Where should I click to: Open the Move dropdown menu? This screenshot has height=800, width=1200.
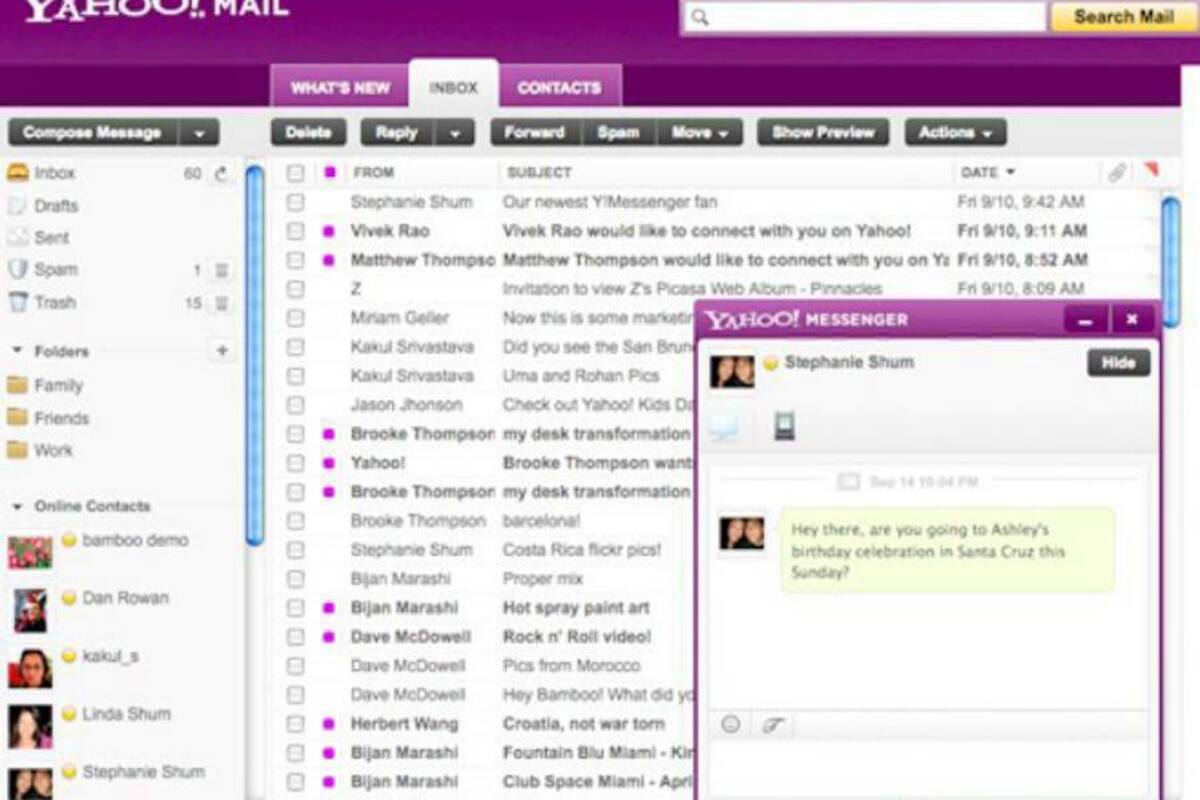(x=700, y=132)
